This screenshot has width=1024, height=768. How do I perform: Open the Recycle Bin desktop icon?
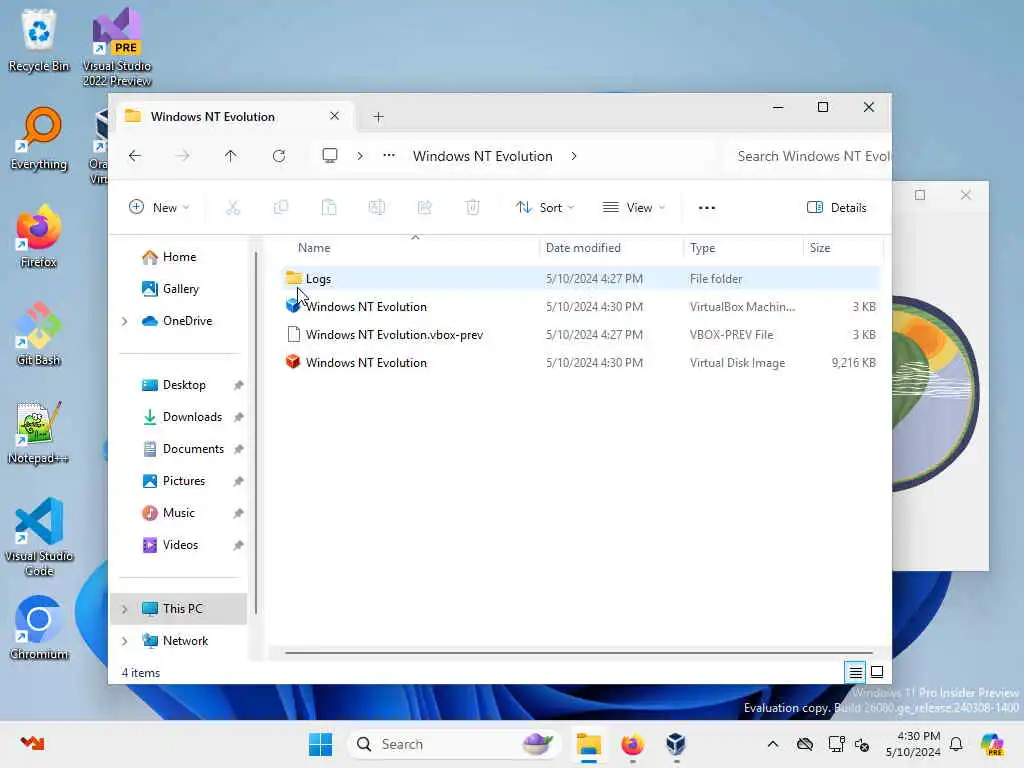(39, 40)
